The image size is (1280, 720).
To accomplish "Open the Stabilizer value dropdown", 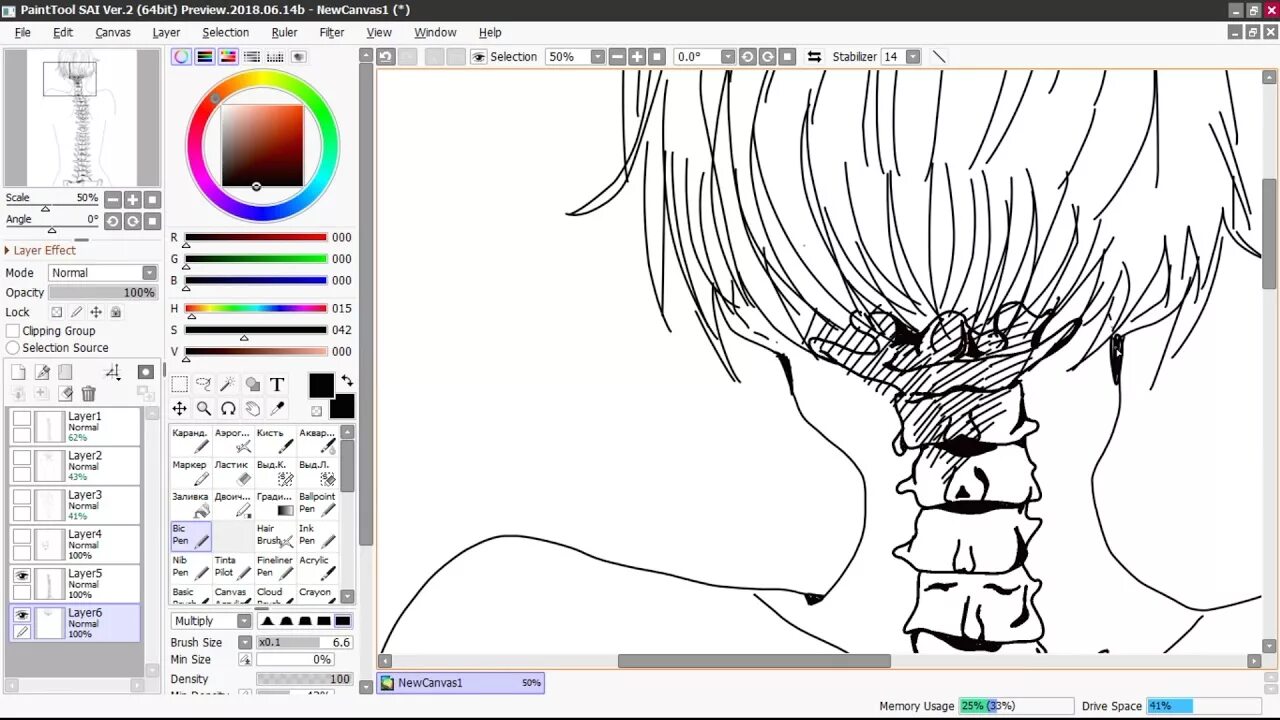I will click(913, 57).
